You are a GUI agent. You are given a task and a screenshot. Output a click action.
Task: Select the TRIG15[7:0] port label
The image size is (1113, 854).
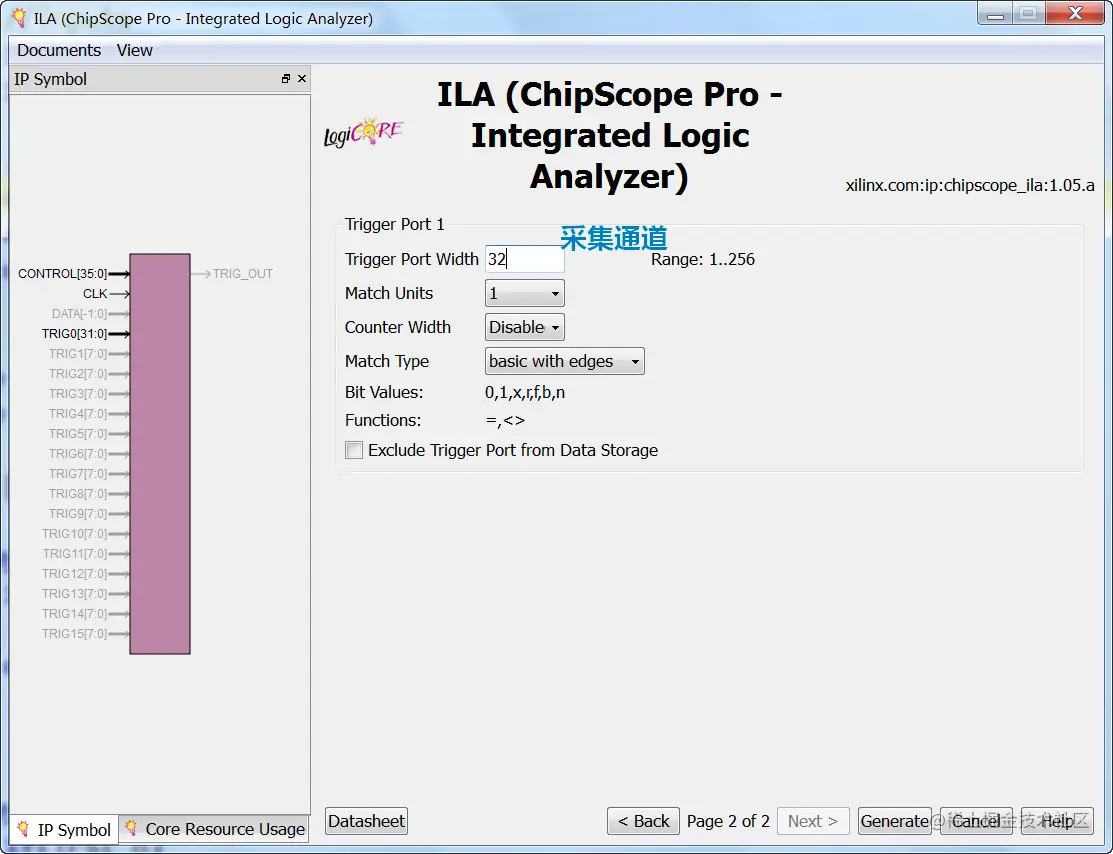coord(75,633)
